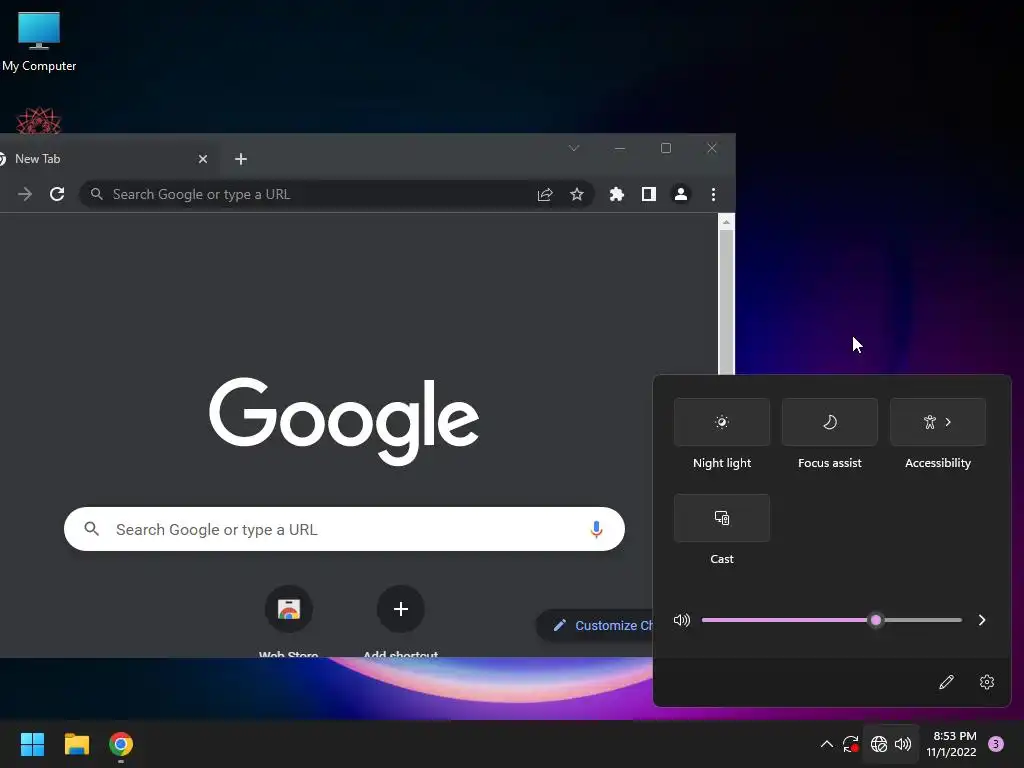
Task: Reload the page in Chrome
Action: [57, 194]
